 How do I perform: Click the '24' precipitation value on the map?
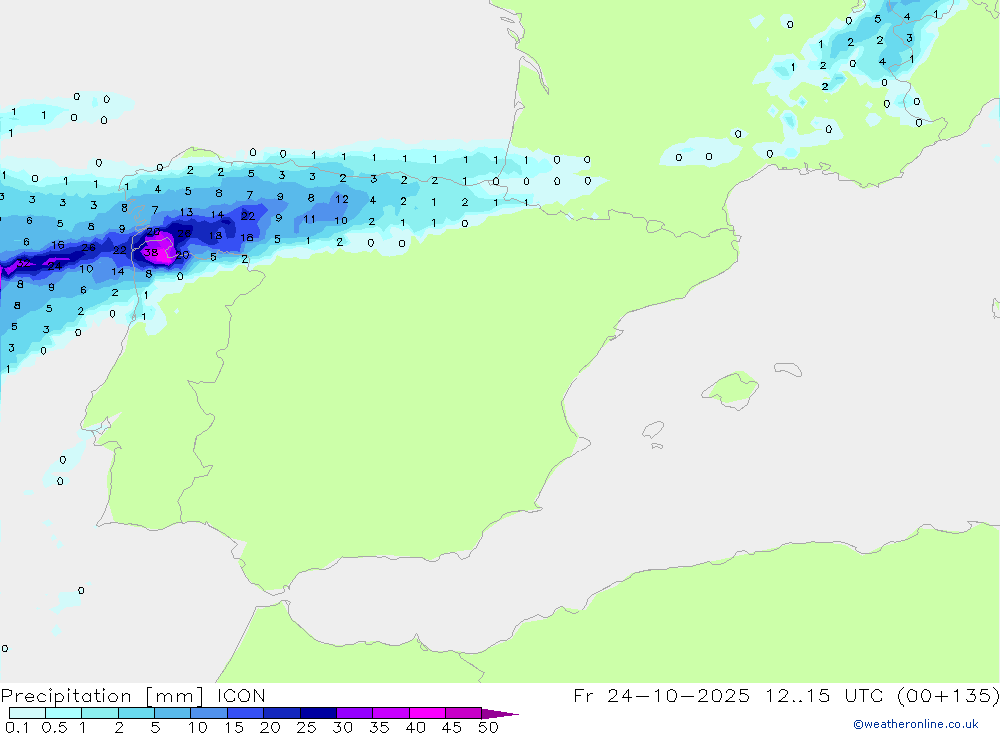coord(54,266)
